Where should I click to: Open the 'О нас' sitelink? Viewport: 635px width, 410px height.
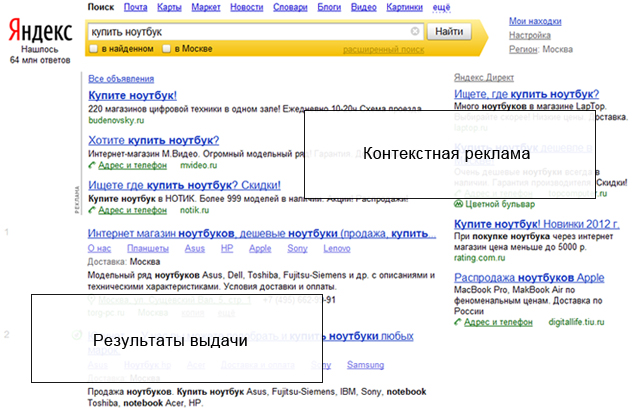[99, 248]
